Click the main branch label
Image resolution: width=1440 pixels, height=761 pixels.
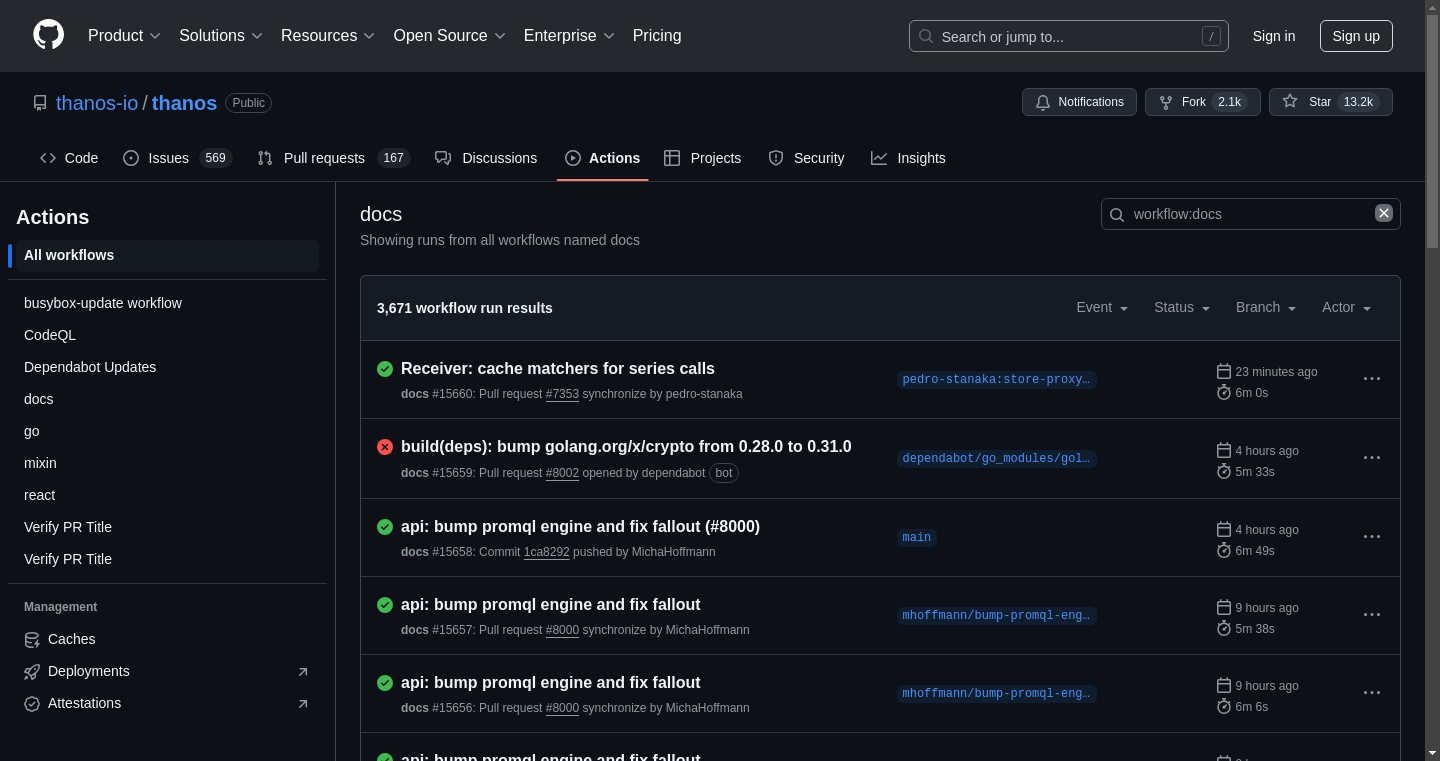[917, 538]
